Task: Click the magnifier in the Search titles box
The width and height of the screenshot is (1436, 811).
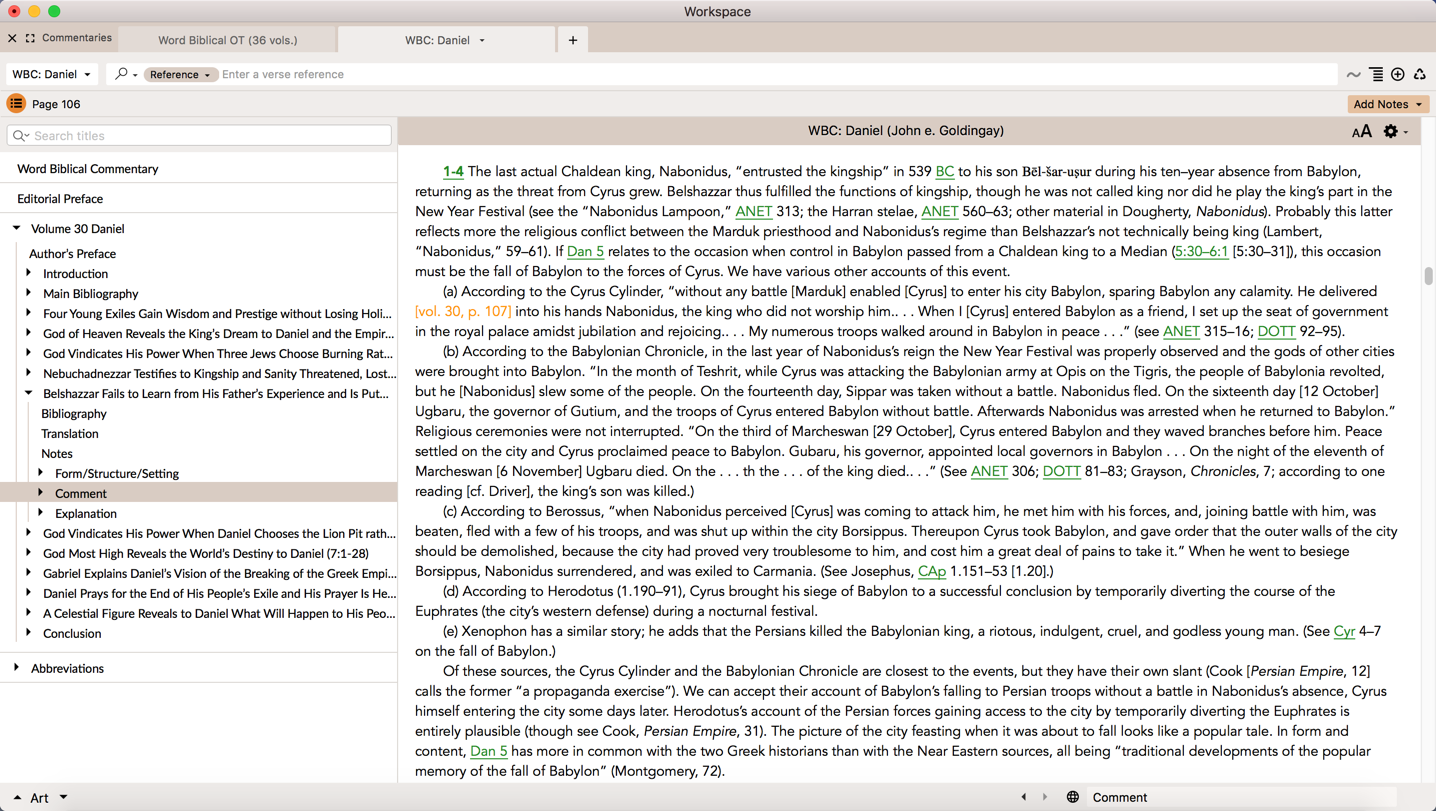Action: point(20,136)
